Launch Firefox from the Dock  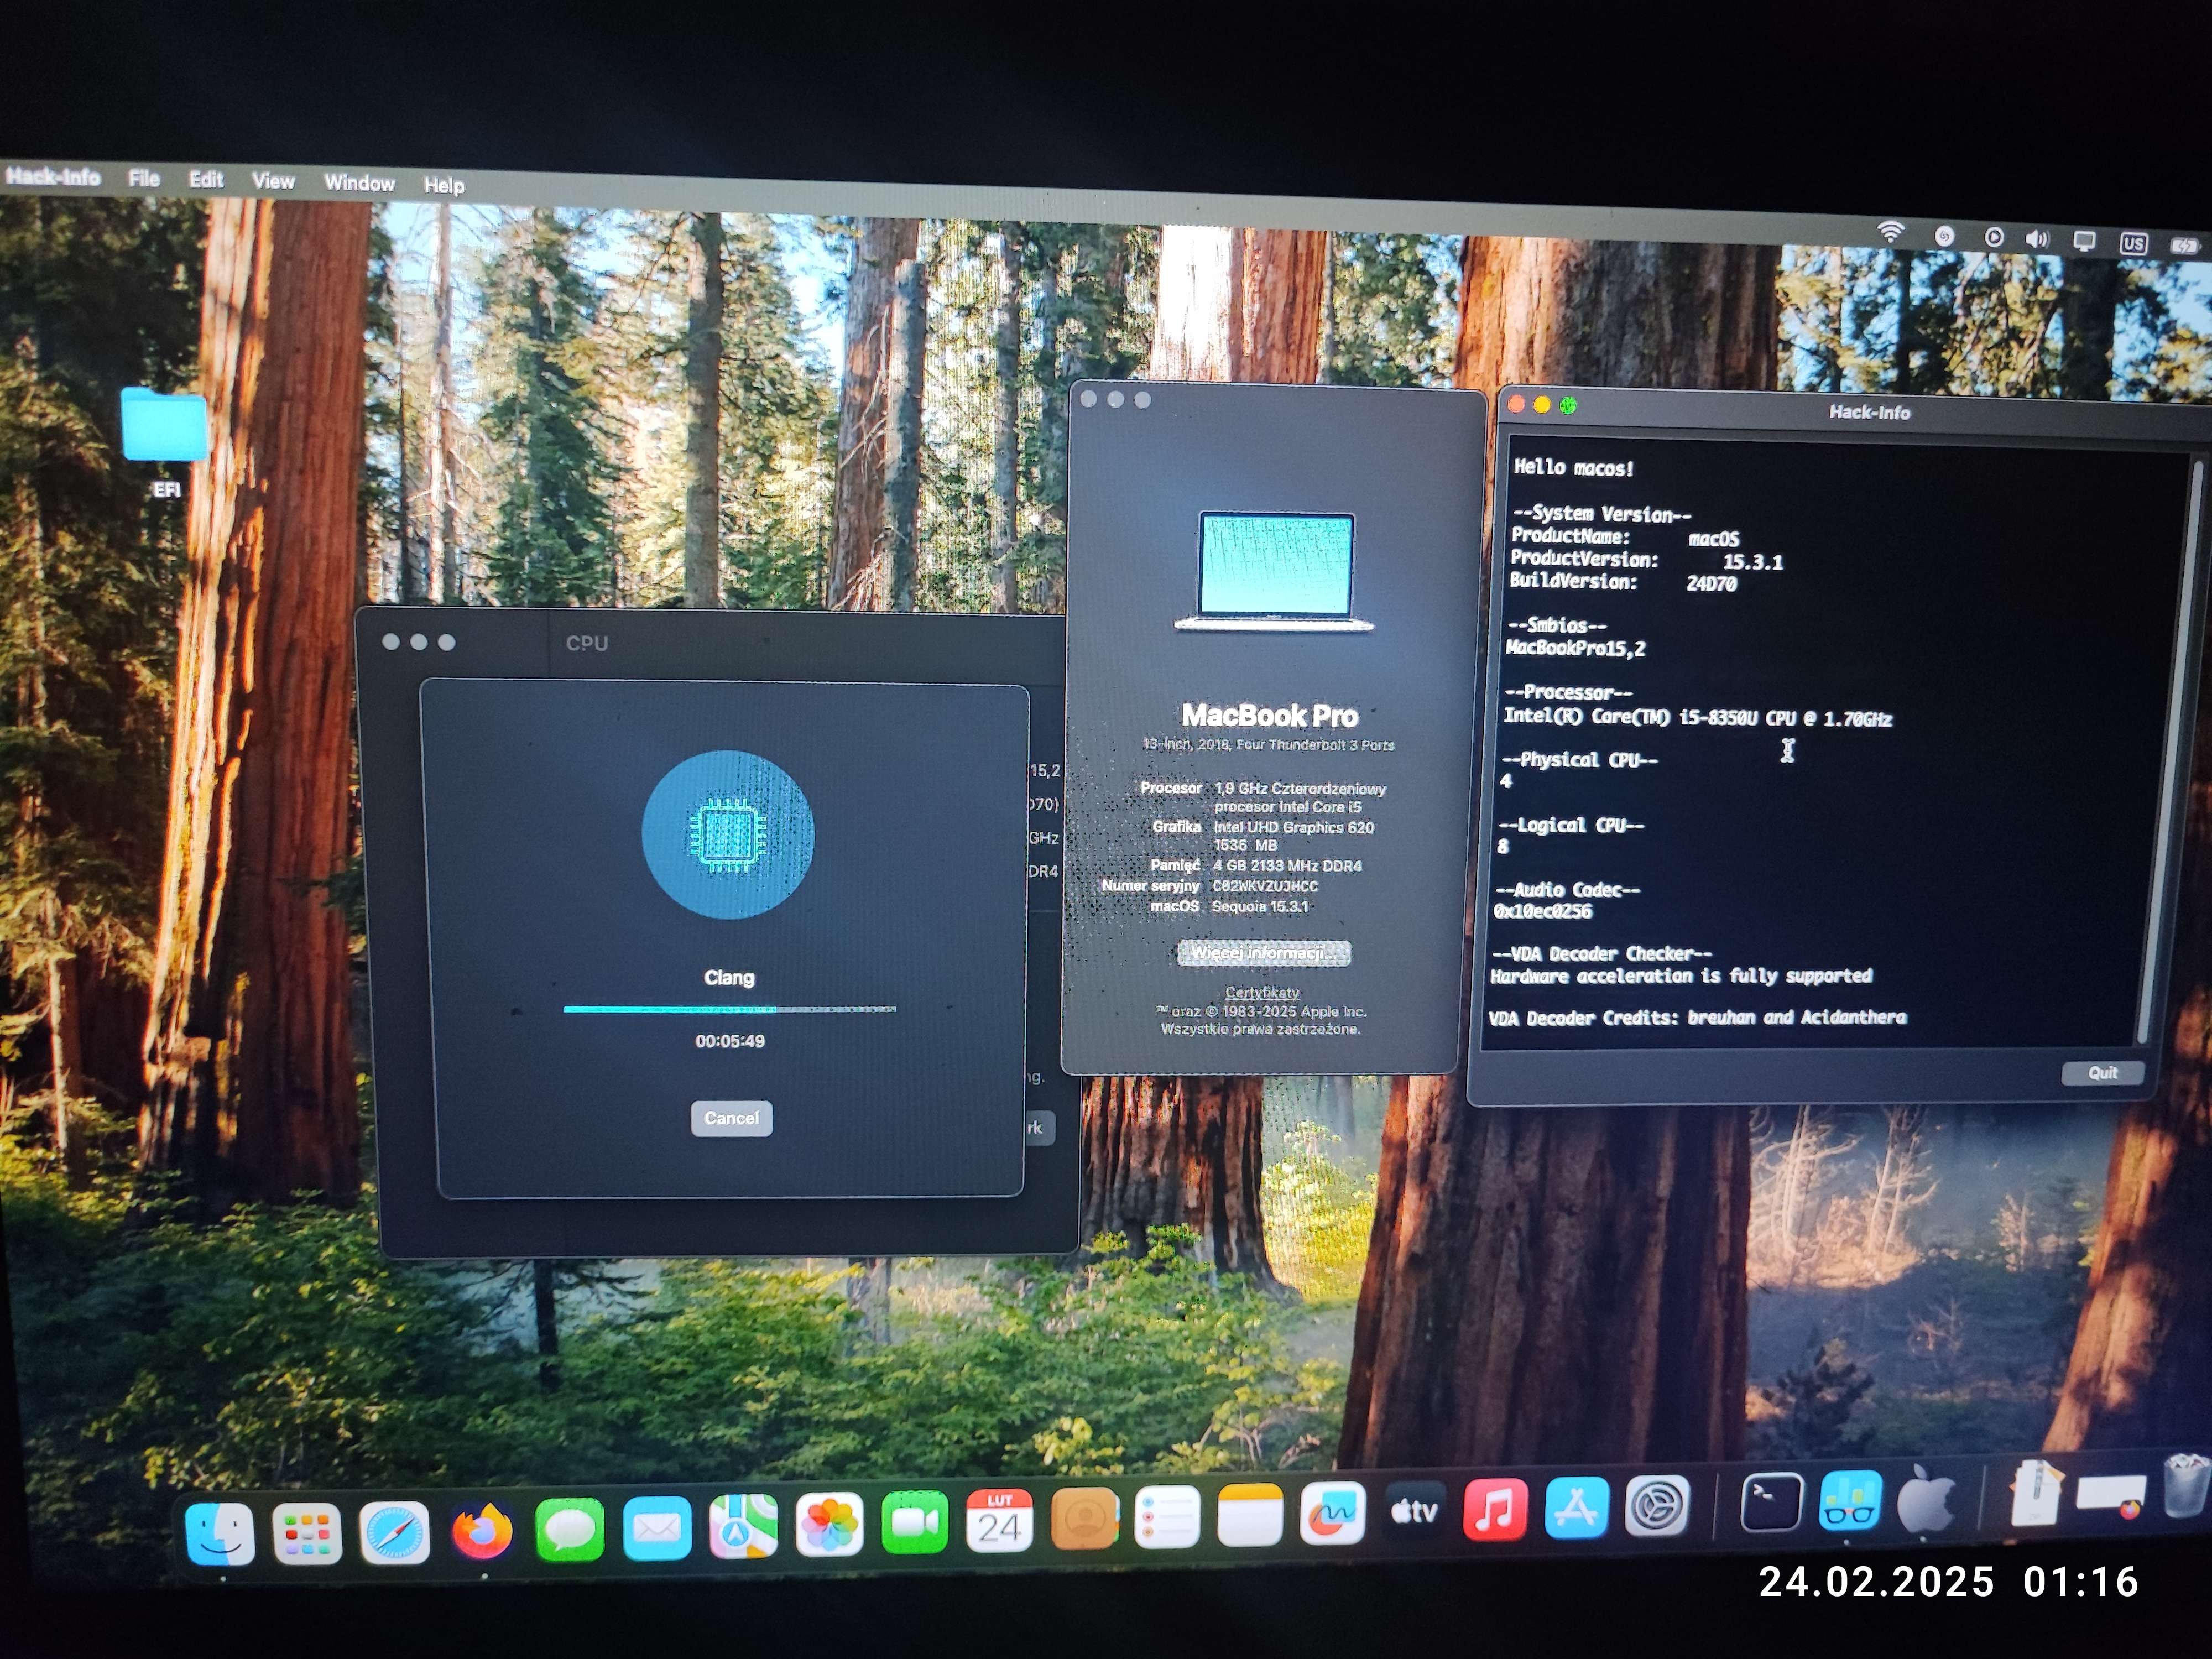(x=482, y=1531)
